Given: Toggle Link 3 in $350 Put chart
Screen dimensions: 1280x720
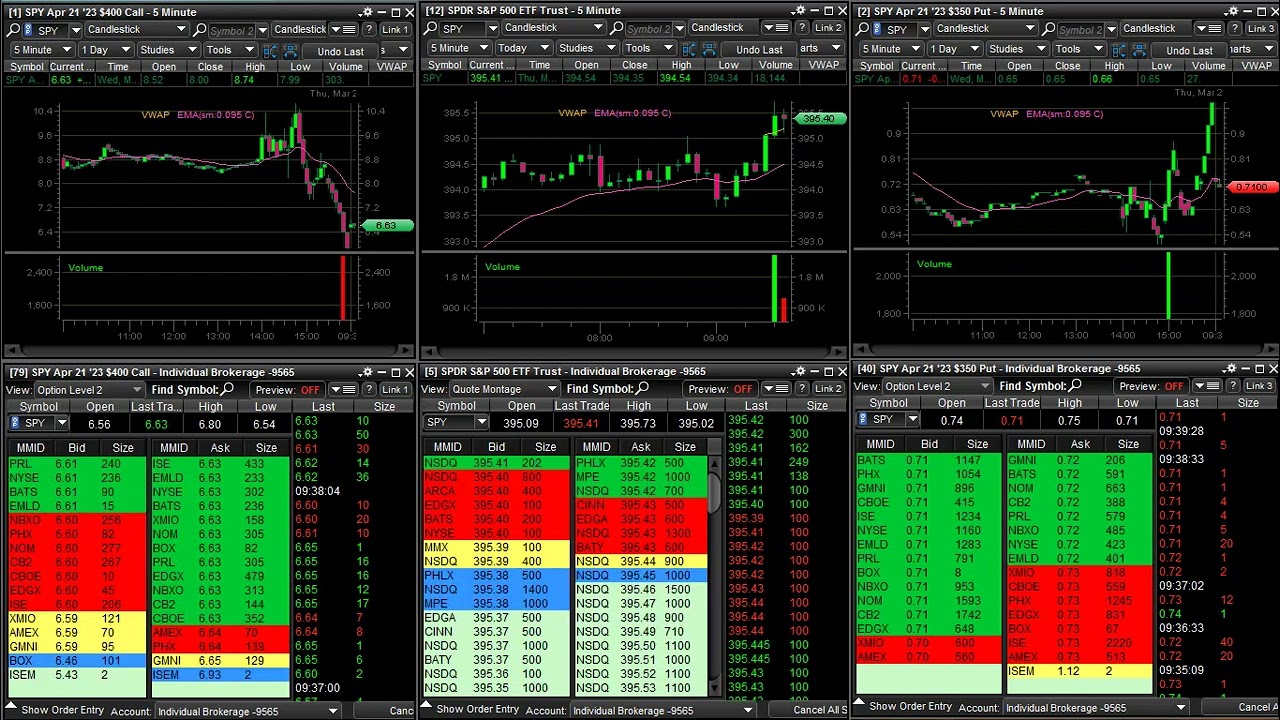Looking at the screenshot, I should 1259,29.
